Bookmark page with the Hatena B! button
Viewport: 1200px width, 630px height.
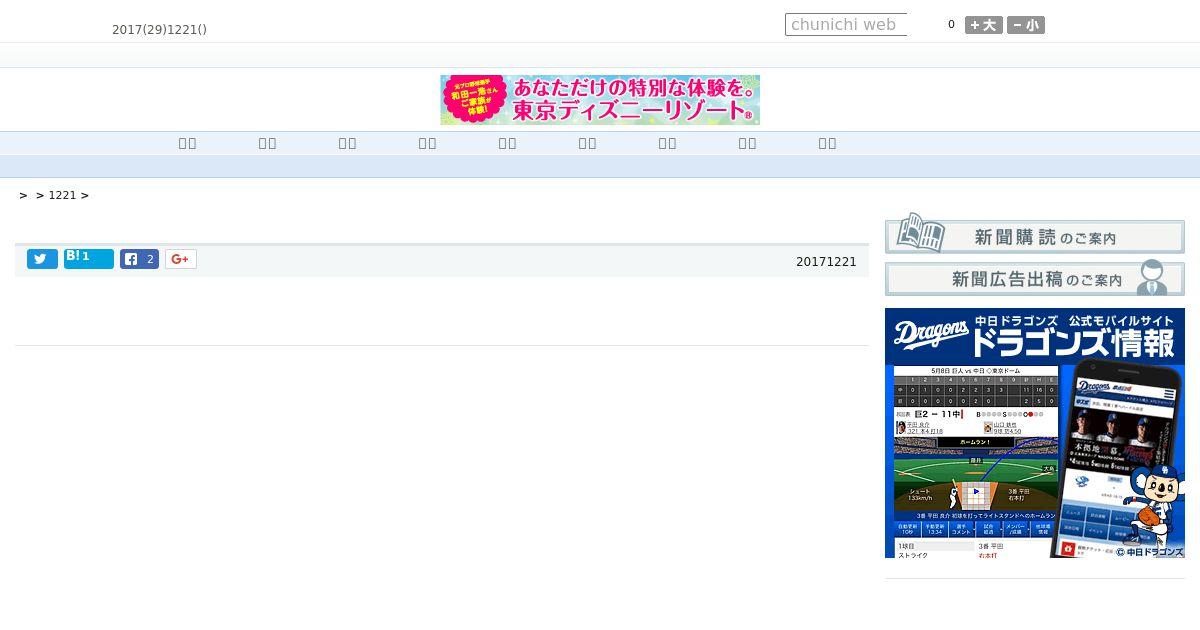(x=89, y=259)
